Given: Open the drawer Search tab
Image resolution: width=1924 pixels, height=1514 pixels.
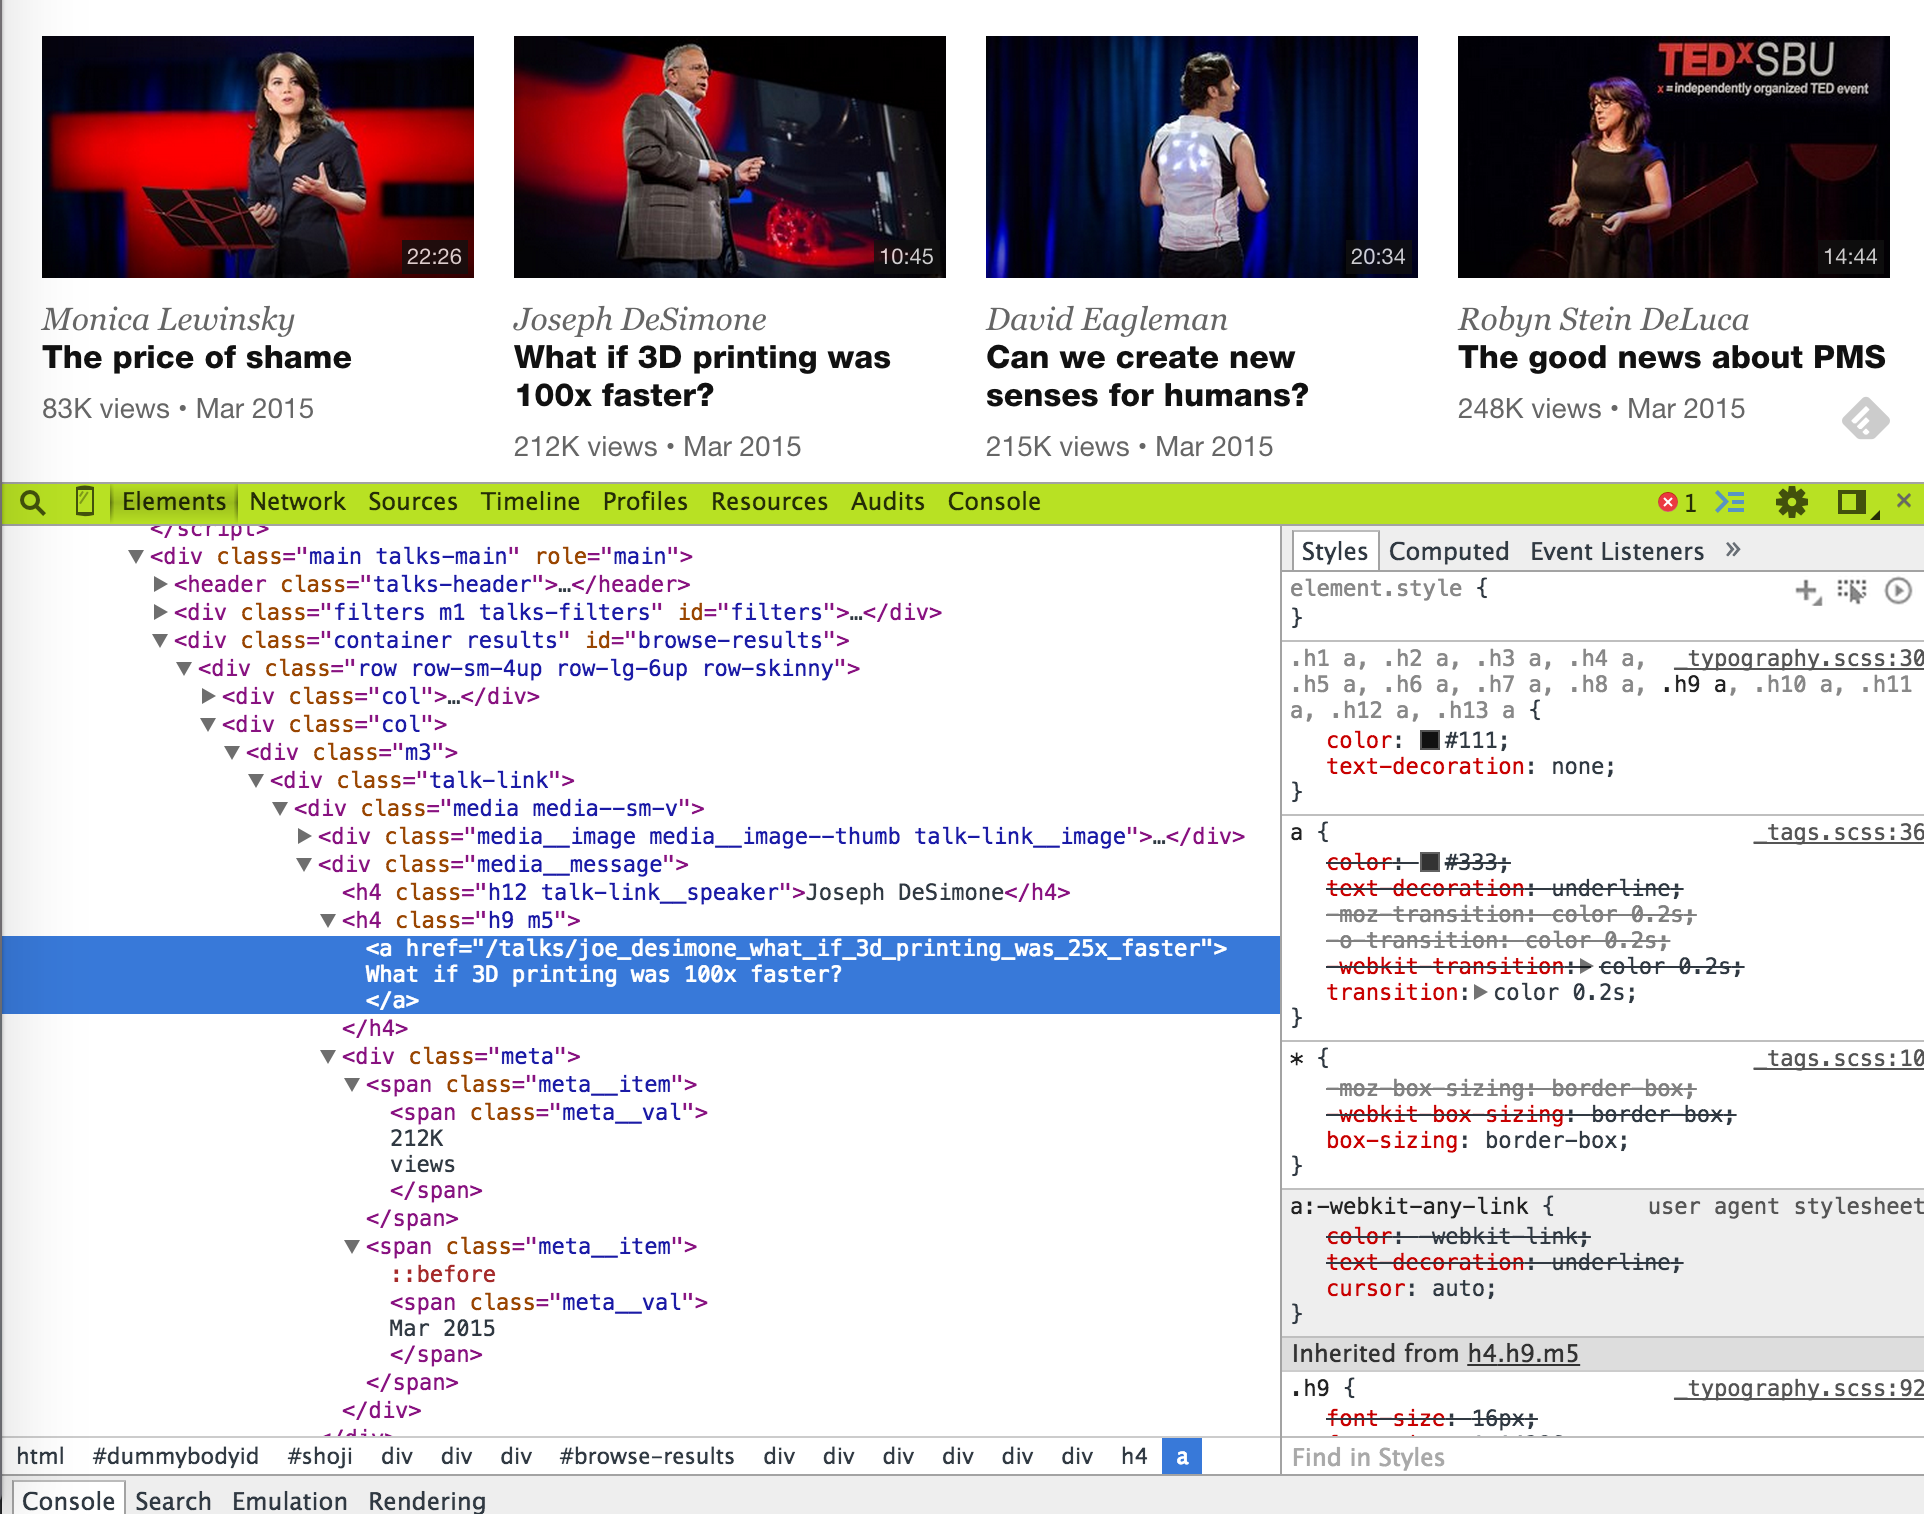Looking at the screenshot, I should pyautogui.click(x=173, y=1501).
